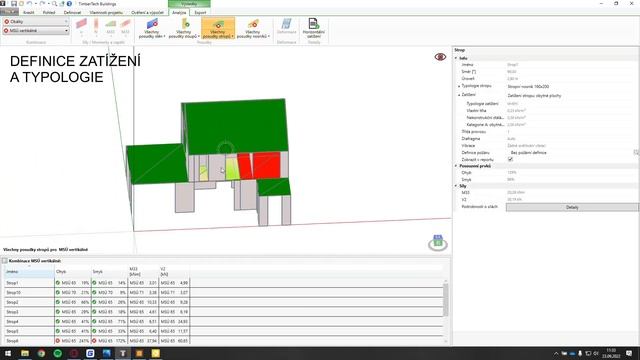Open Všechny posudky nosníků results

[x=253, y=29]
